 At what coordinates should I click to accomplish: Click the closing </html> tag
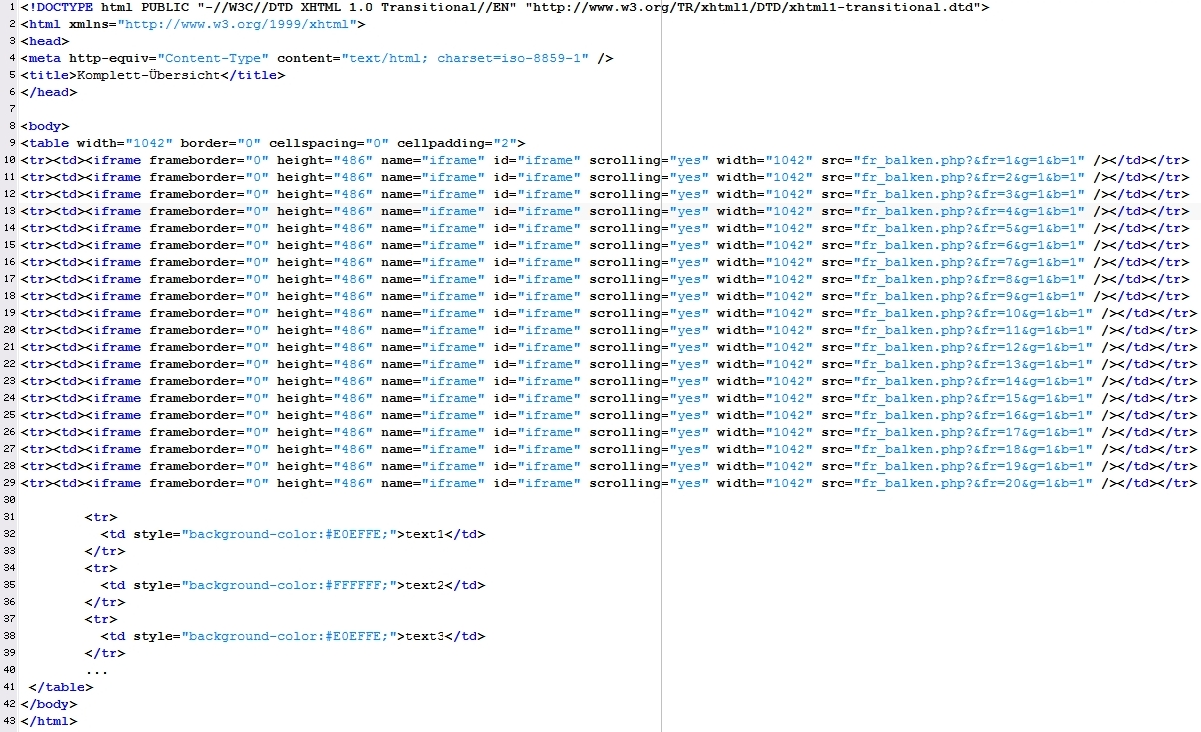(x=48, y=721)
